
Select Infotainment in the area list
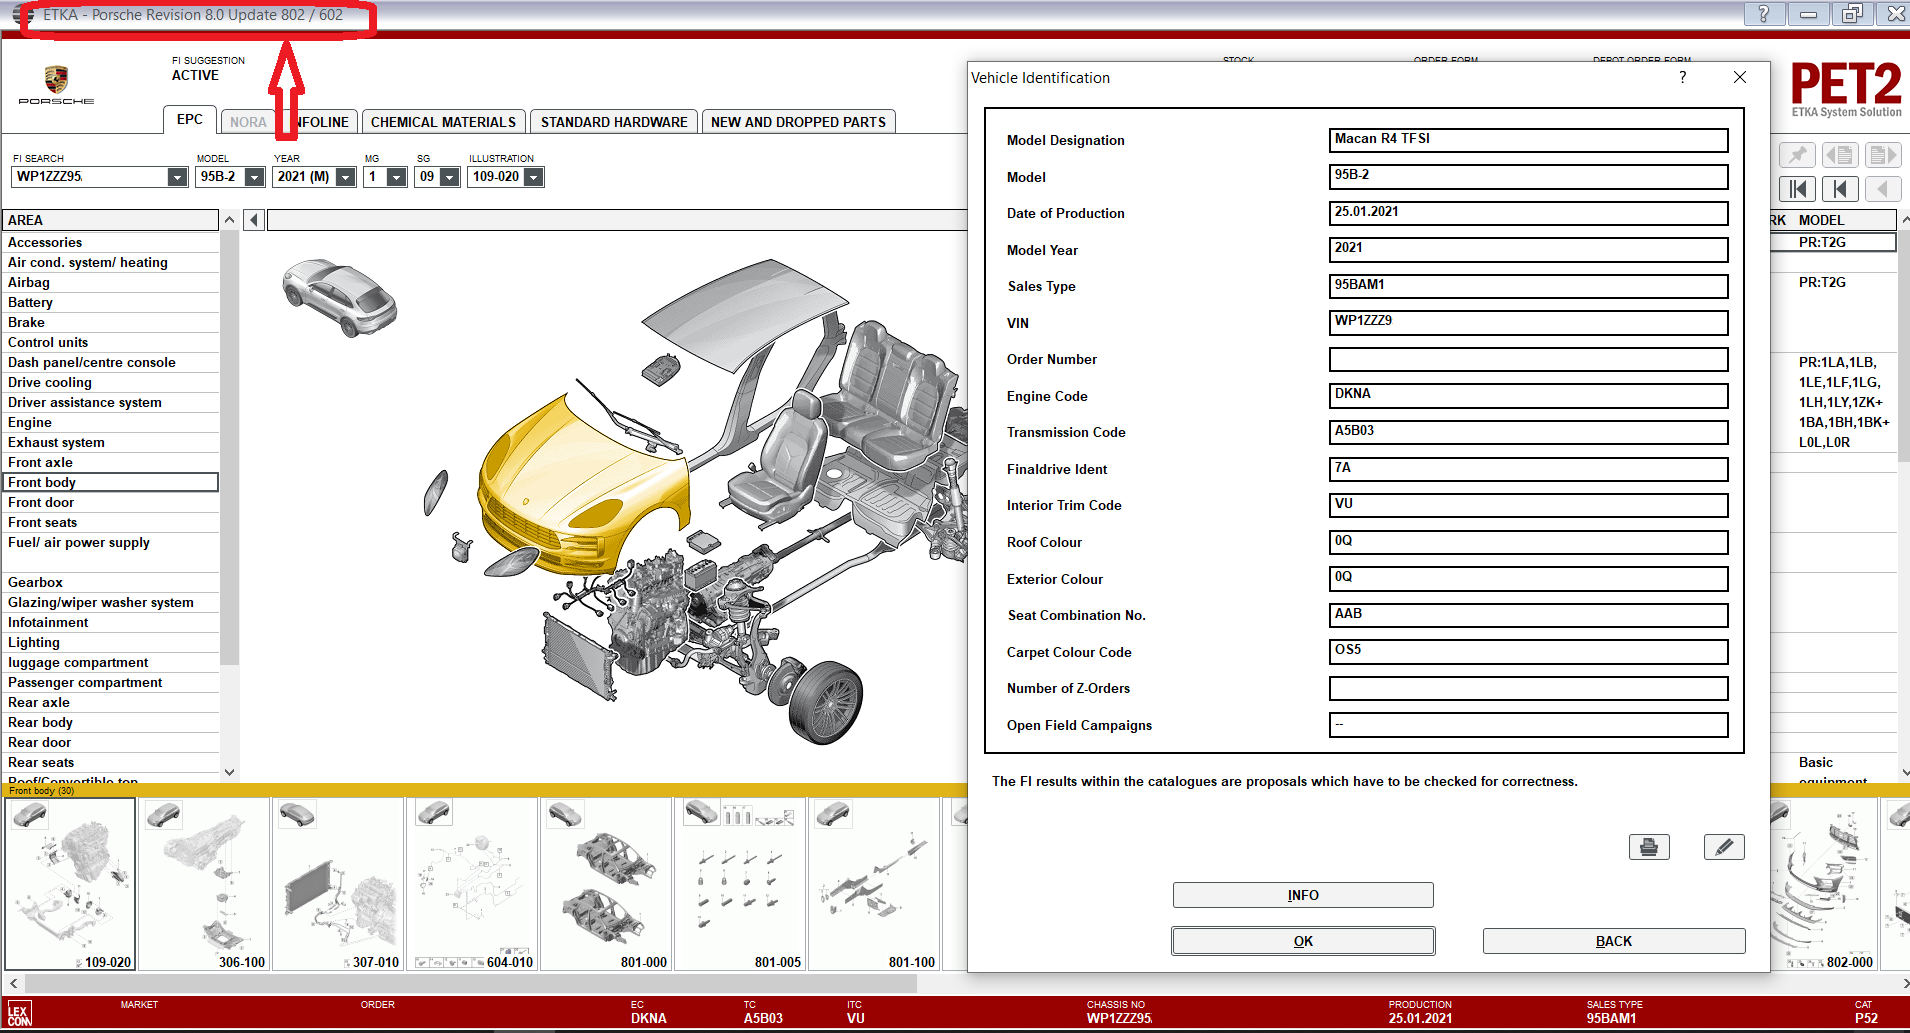110,622
